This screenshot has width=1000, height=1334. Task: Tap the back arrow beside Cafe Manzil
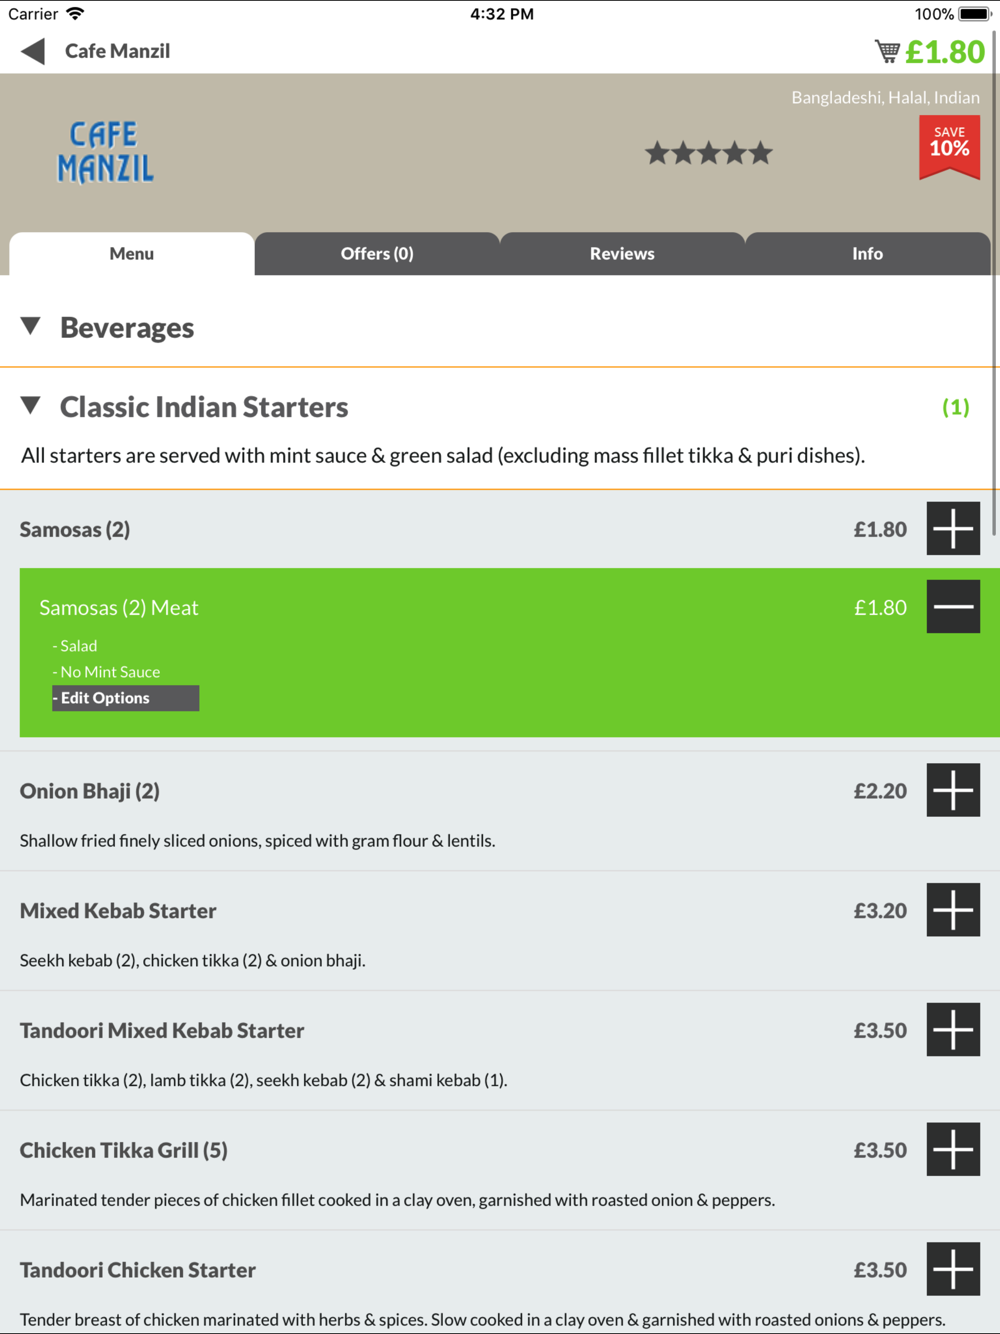point(33,51)
